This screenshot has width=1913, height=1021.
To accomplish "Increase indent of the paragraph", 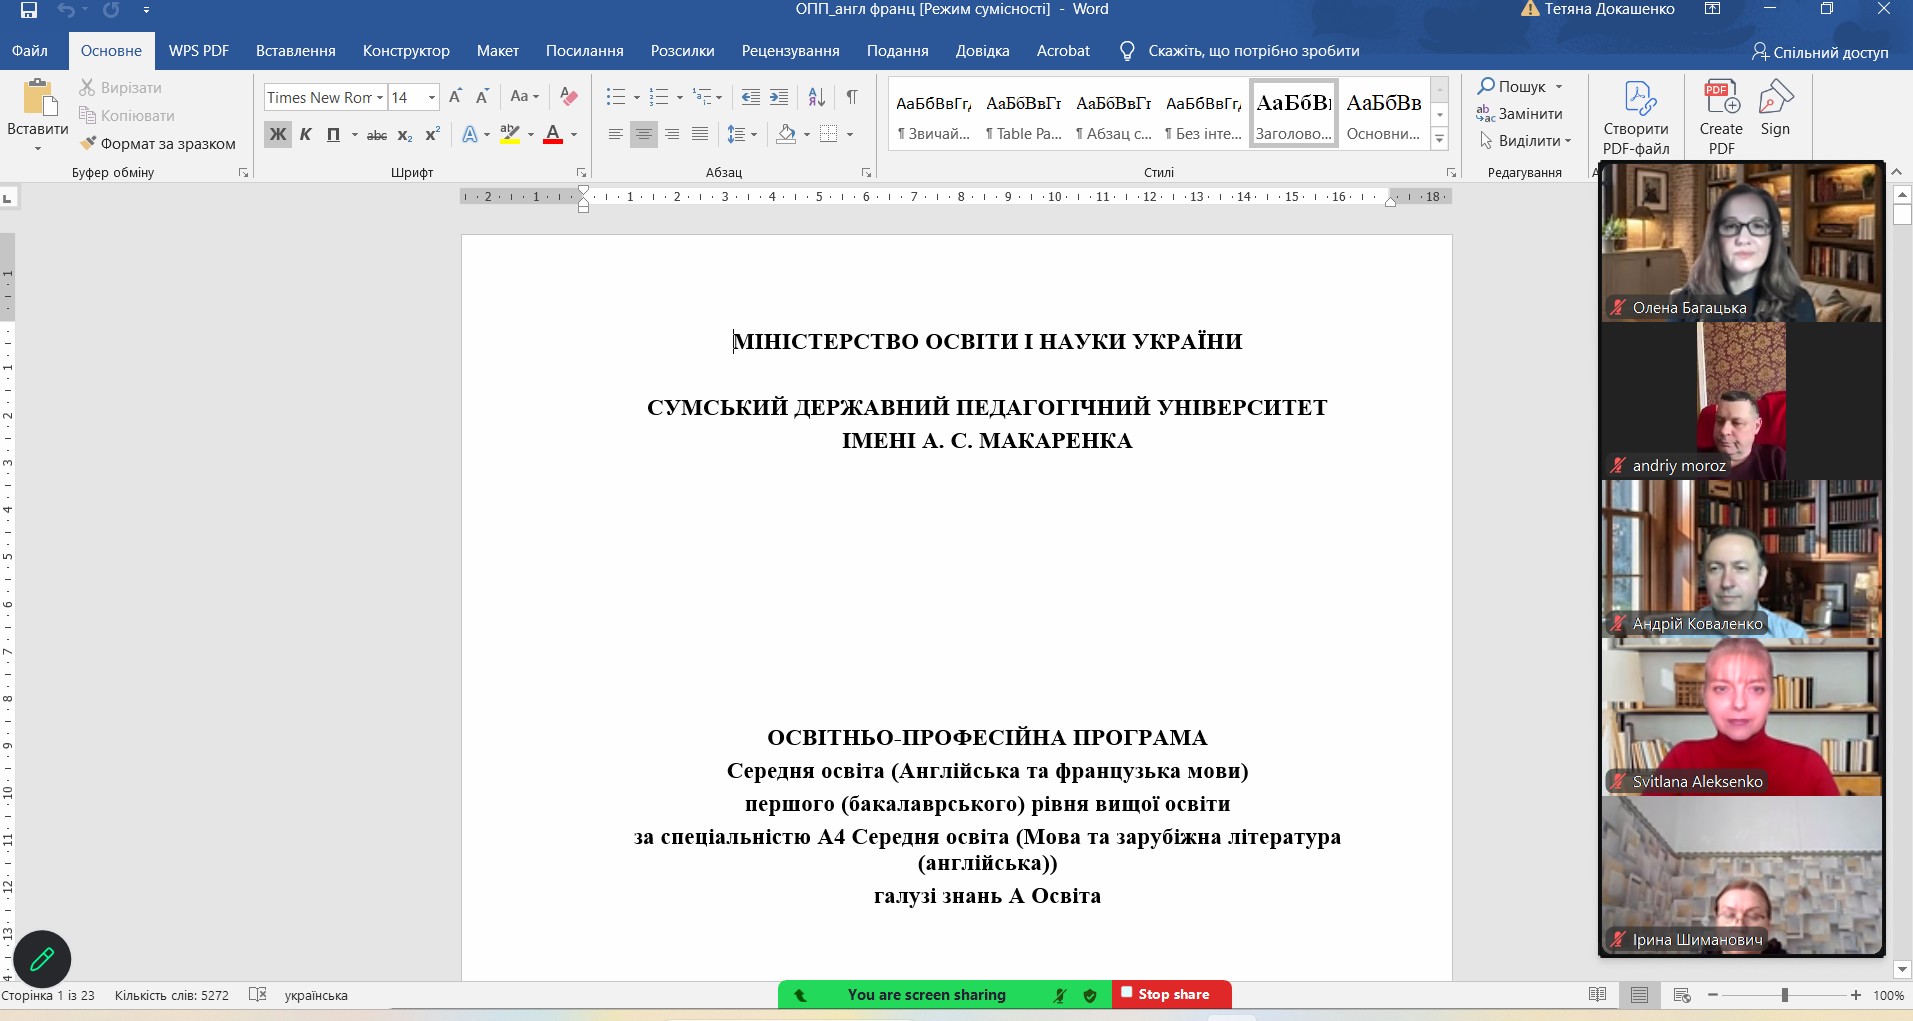I will [x=779, y=97].
